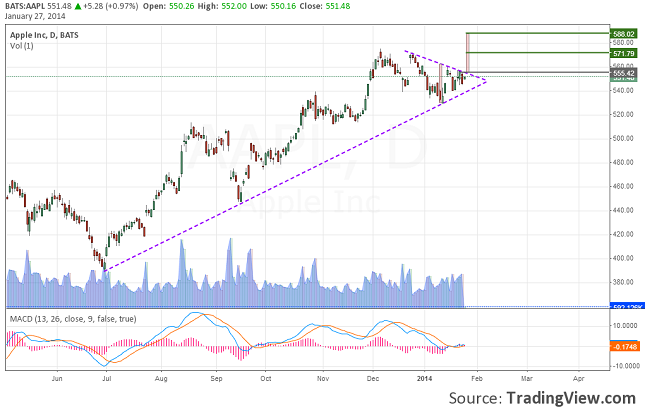Screen dimensions: 645x415
Task: Click the 500.00 price axis label
Action: [x=623, y=139]
